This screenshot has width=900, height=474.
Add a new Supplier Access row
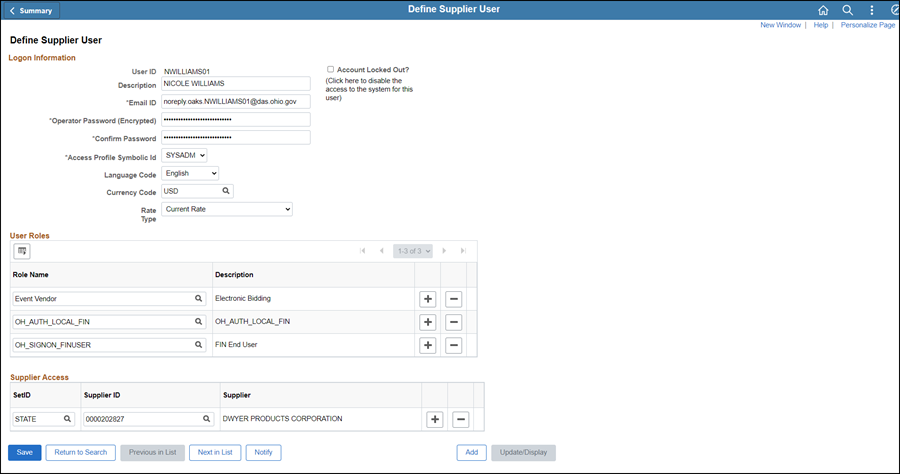tap(434, 419)
